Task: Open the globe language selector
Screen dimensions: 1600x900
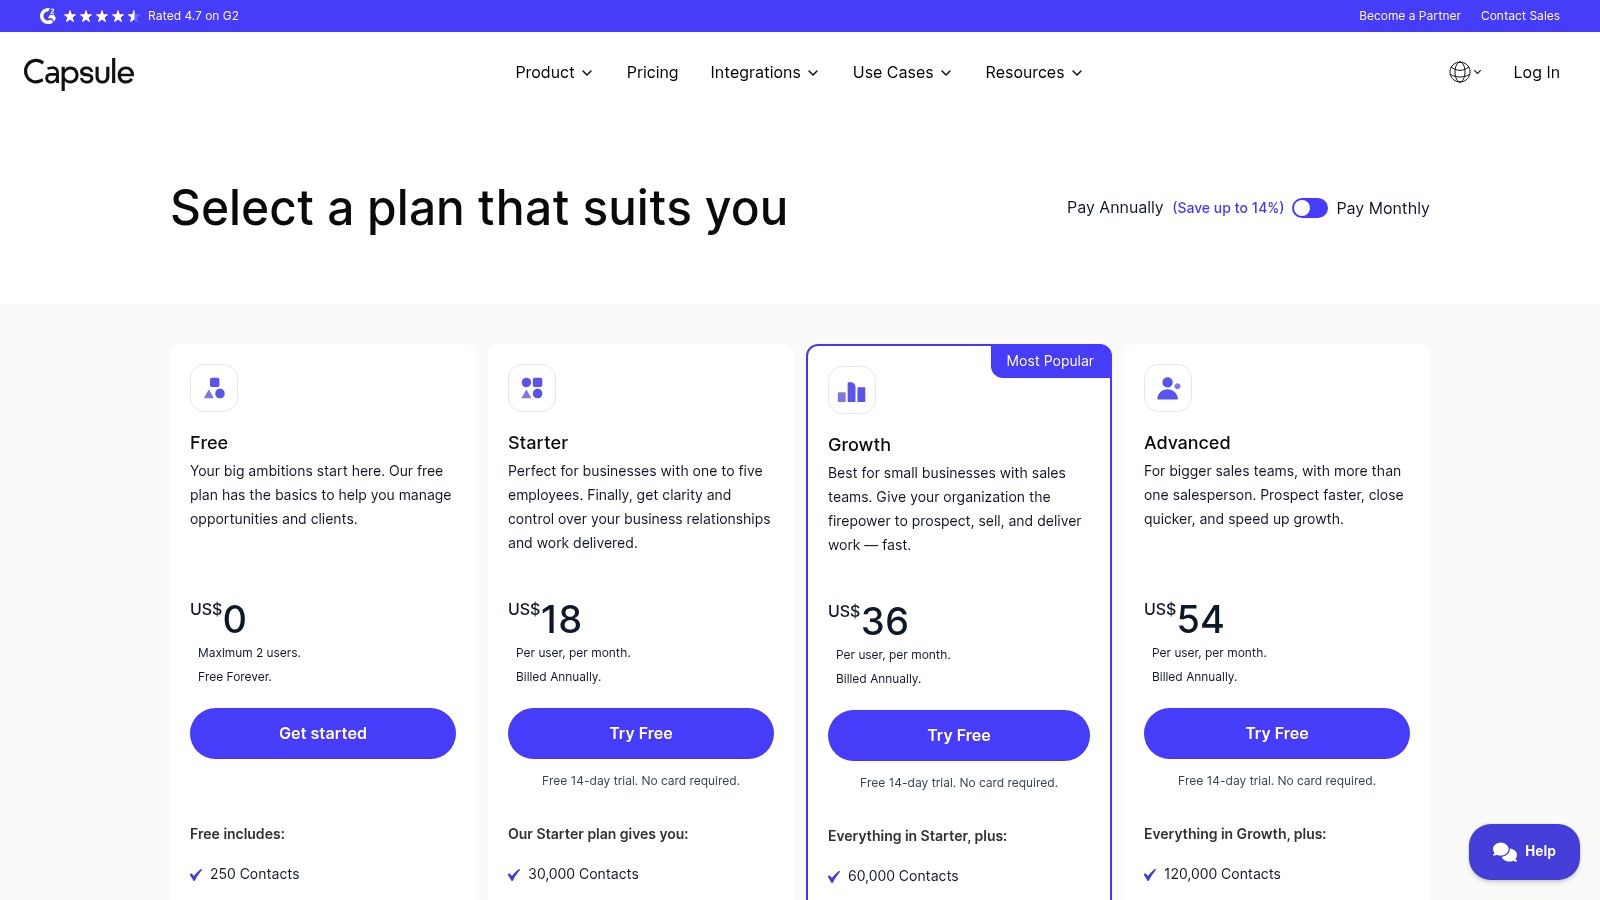Action: pos(1465,72)
